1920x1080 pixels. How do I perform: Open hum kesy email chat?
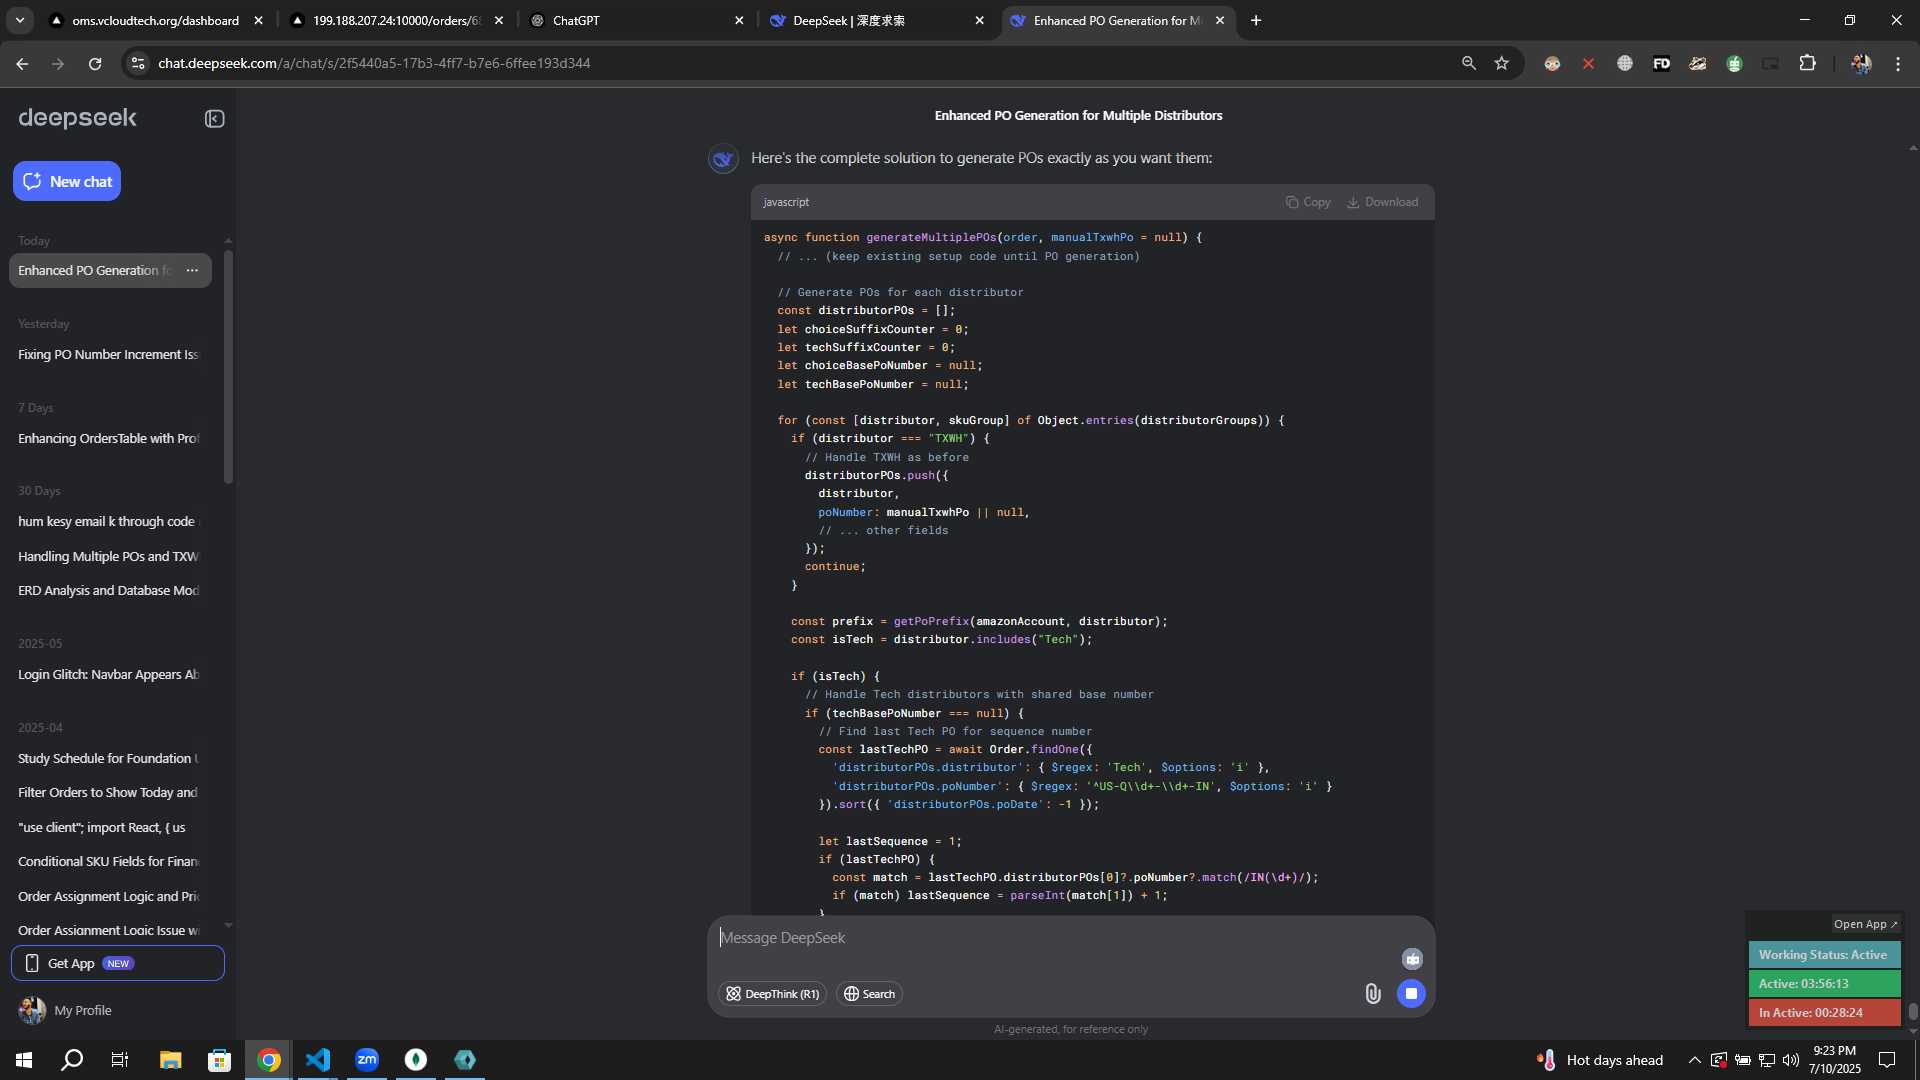(x=108, y=521)
